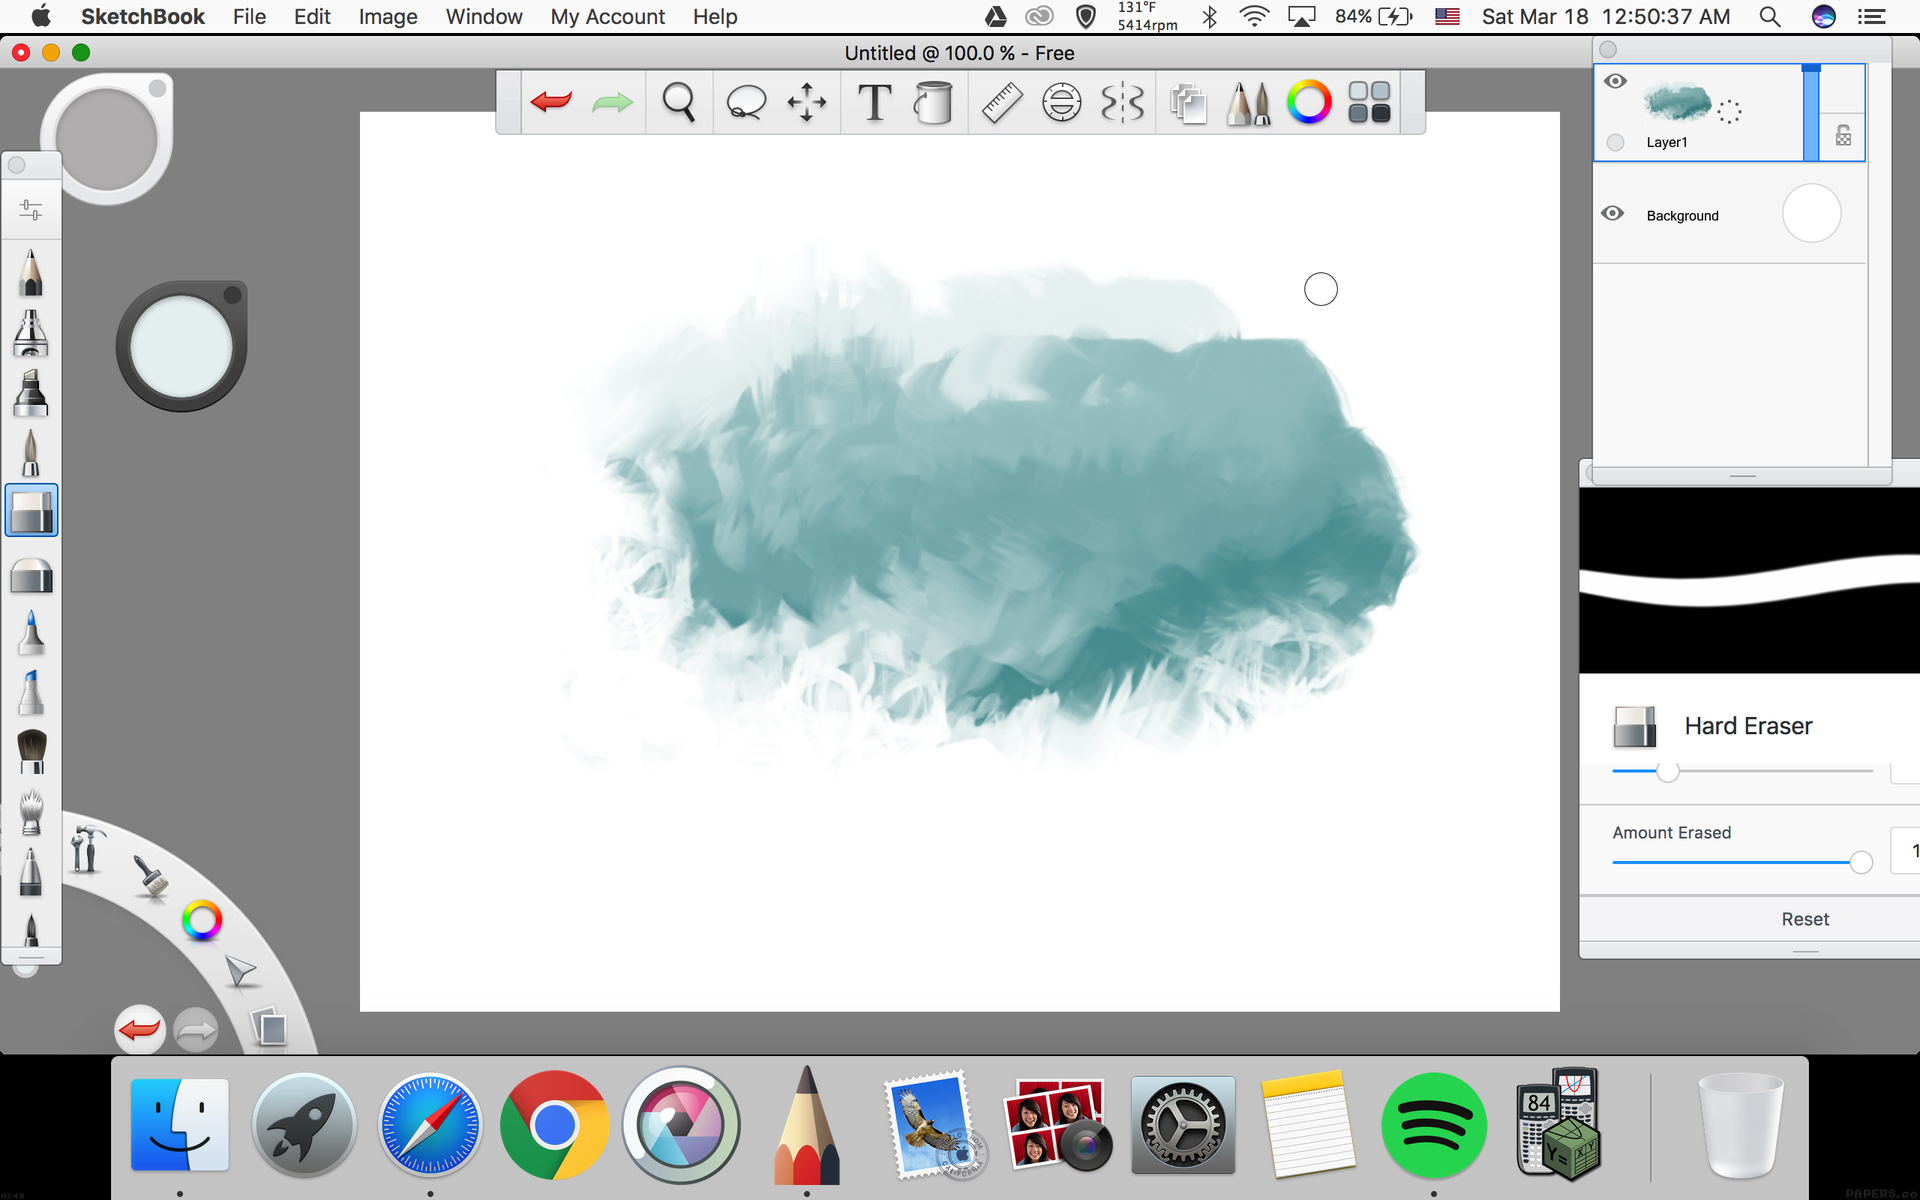Open the Brush Library icon
Image resolution: width=1920 pixels, height=1200 pixels.
[1248, 102]
